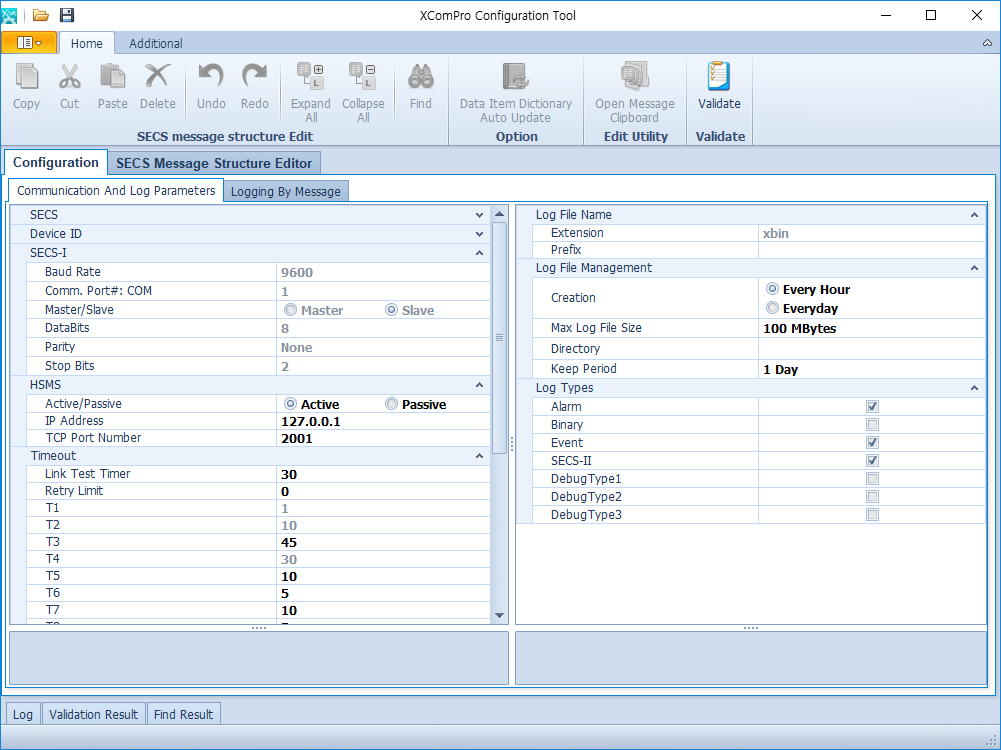Click the Expand All icon

(311, 76)
